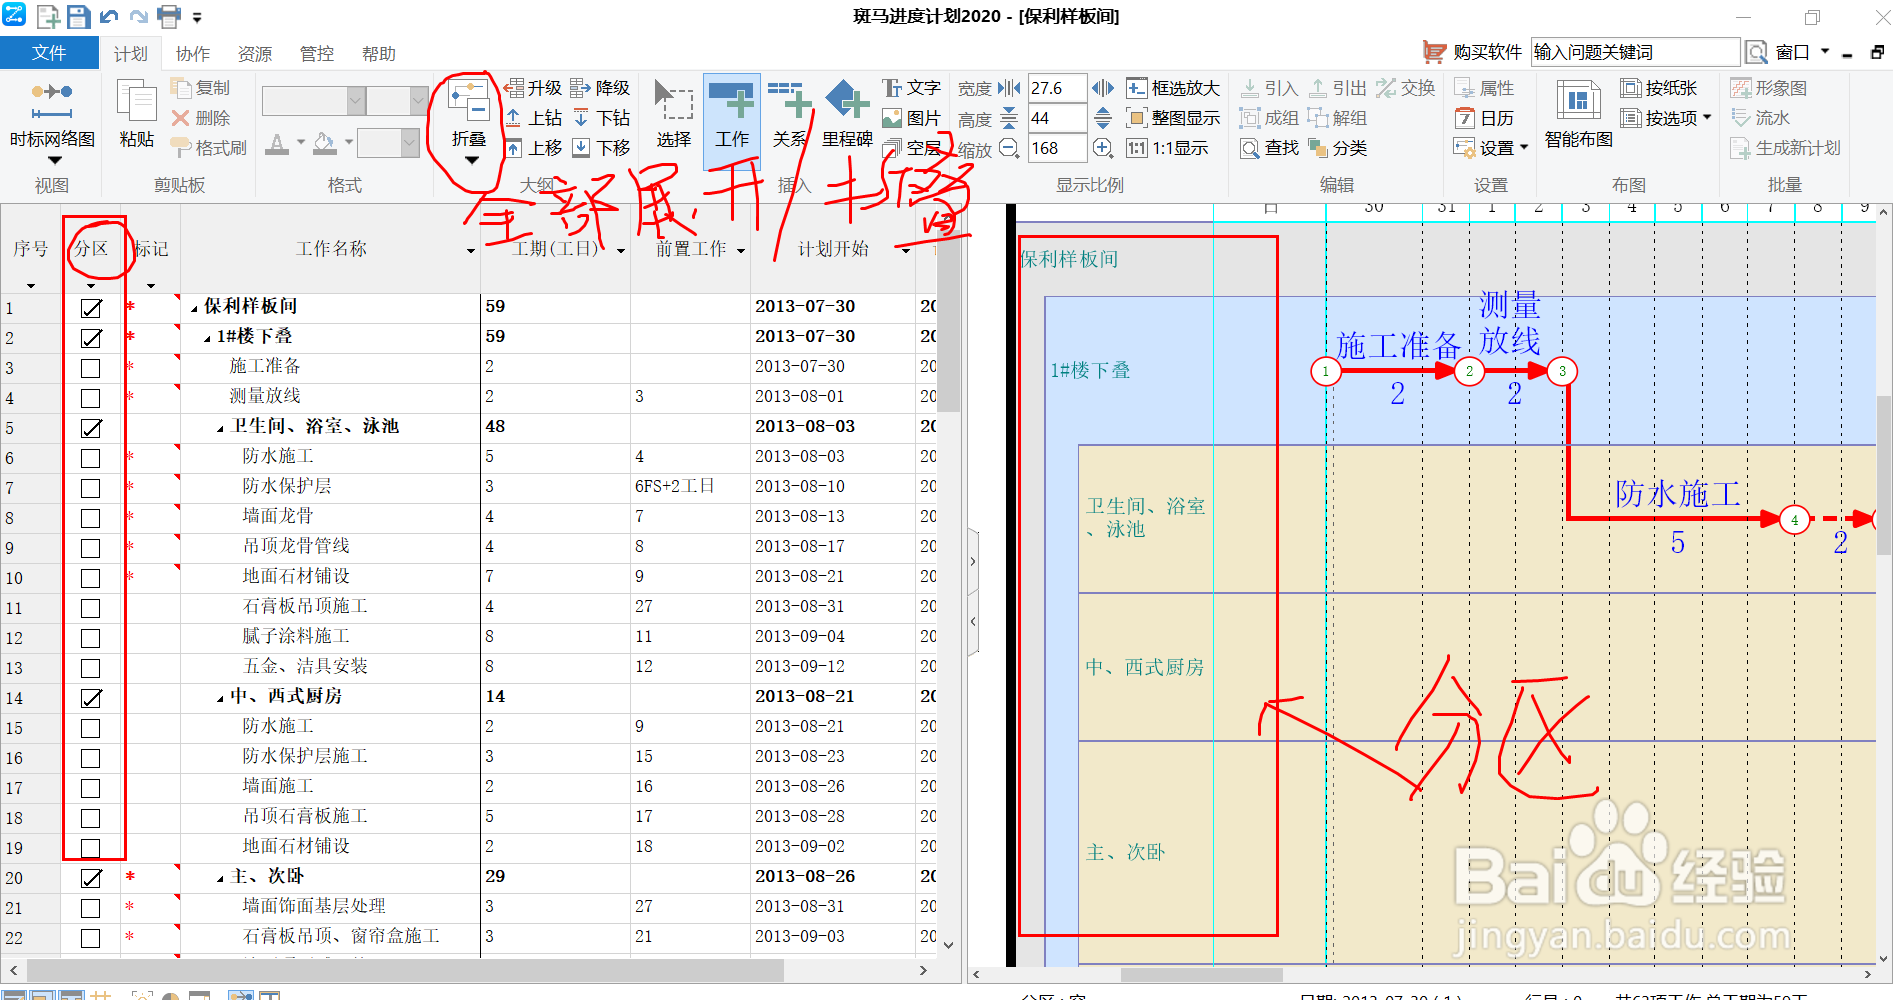Click 下移 move down icon
Viewport: 1893px width, 1000px height.
point(600,148)
